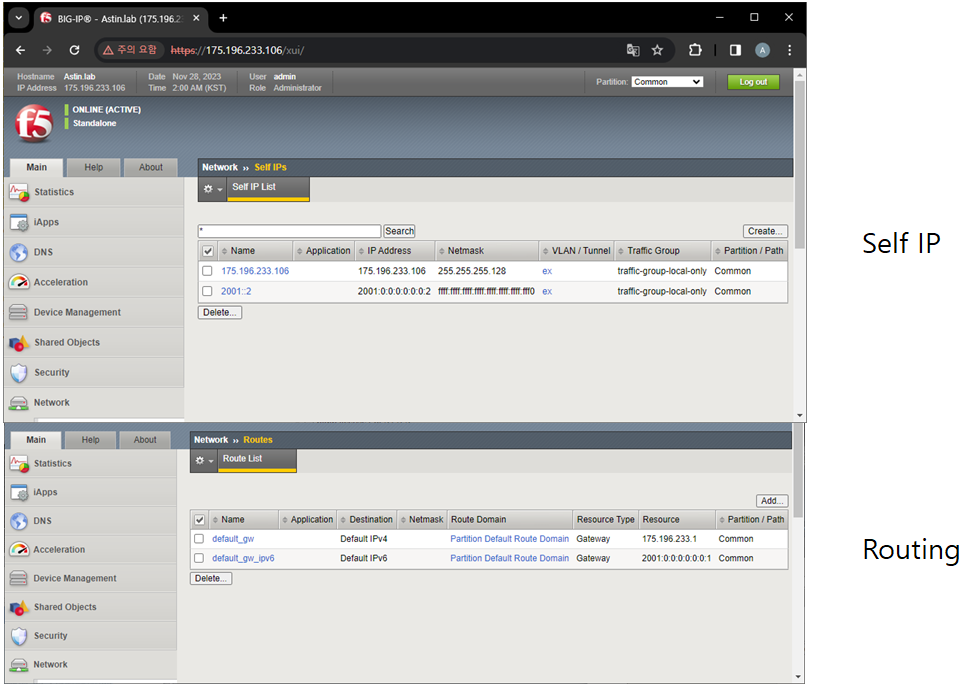Image resolution: width=967 pixels, height=687 pixels.
Task: Open the 175.196.233.106 self IP link
Action: coord(255,271)
